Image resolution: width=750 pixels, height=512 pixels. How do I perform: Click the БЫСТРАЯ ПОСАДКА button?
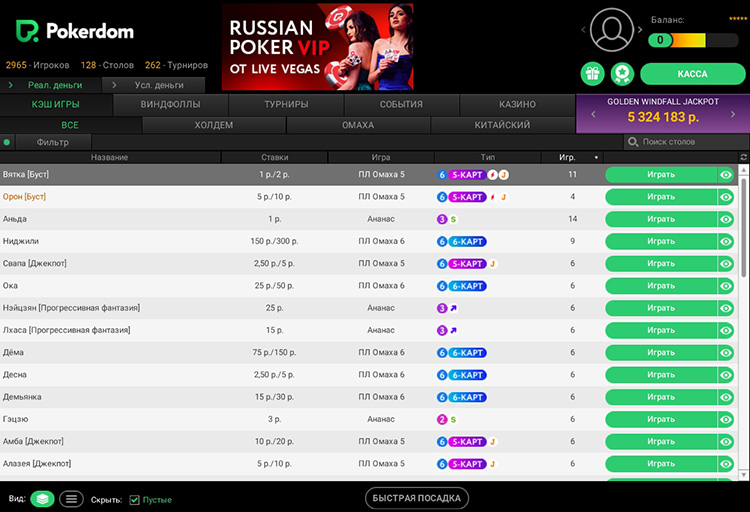(417, 499)
